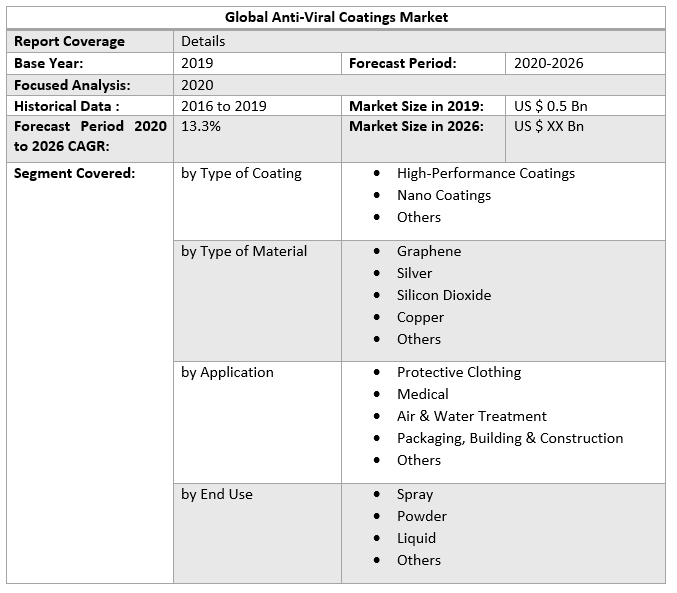
Task: Select the Report Coverage header cell
Action: click(x=70, y=41)
